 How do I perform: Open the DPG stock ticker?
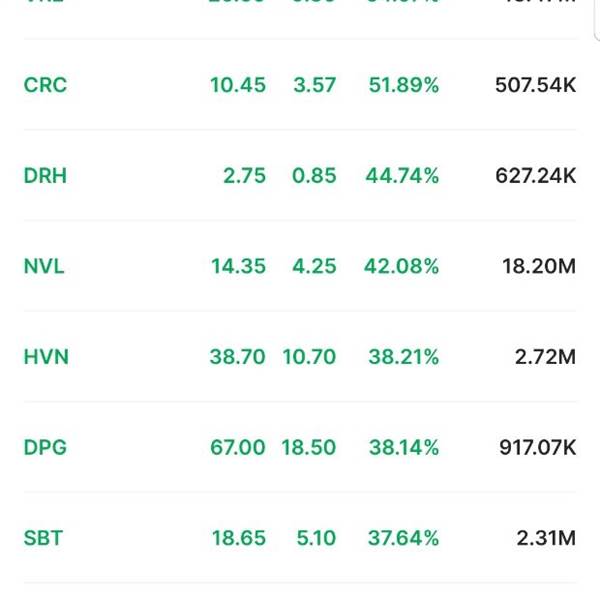coord(45,447)
